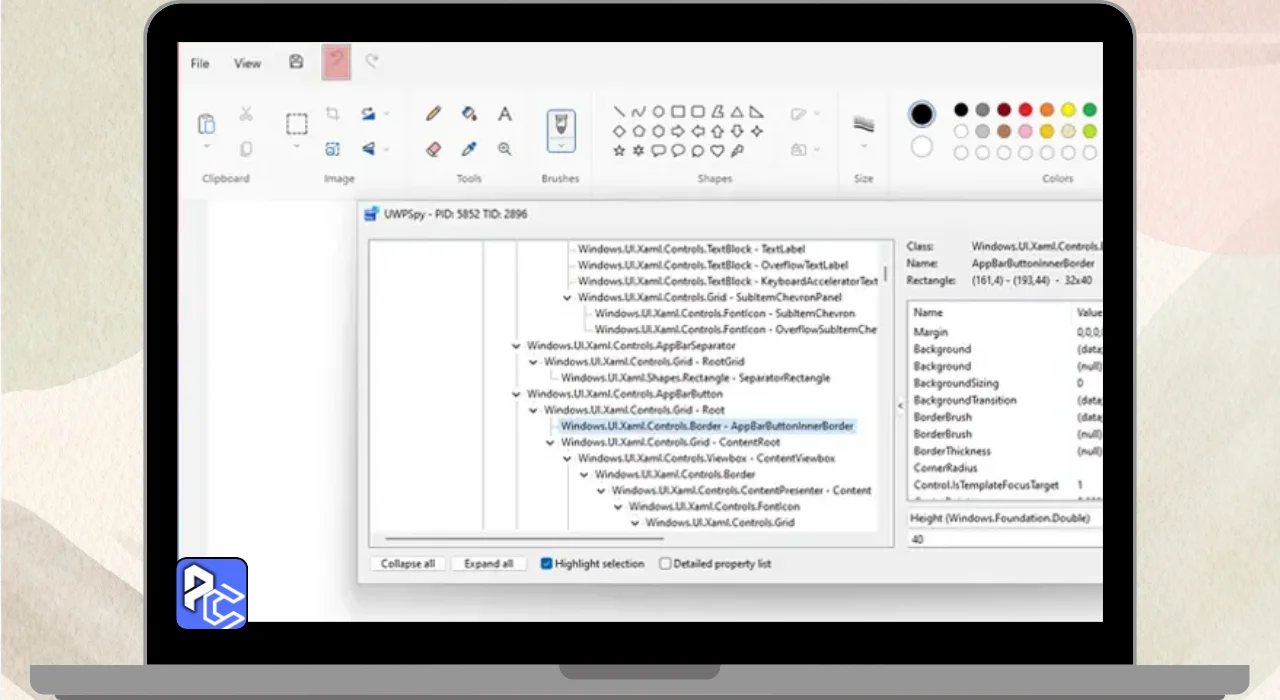The height and width of the screenshot is (700, 1280).
Task: Open the dropdown arrow under Paste
Action: click(x=206, y=147)
